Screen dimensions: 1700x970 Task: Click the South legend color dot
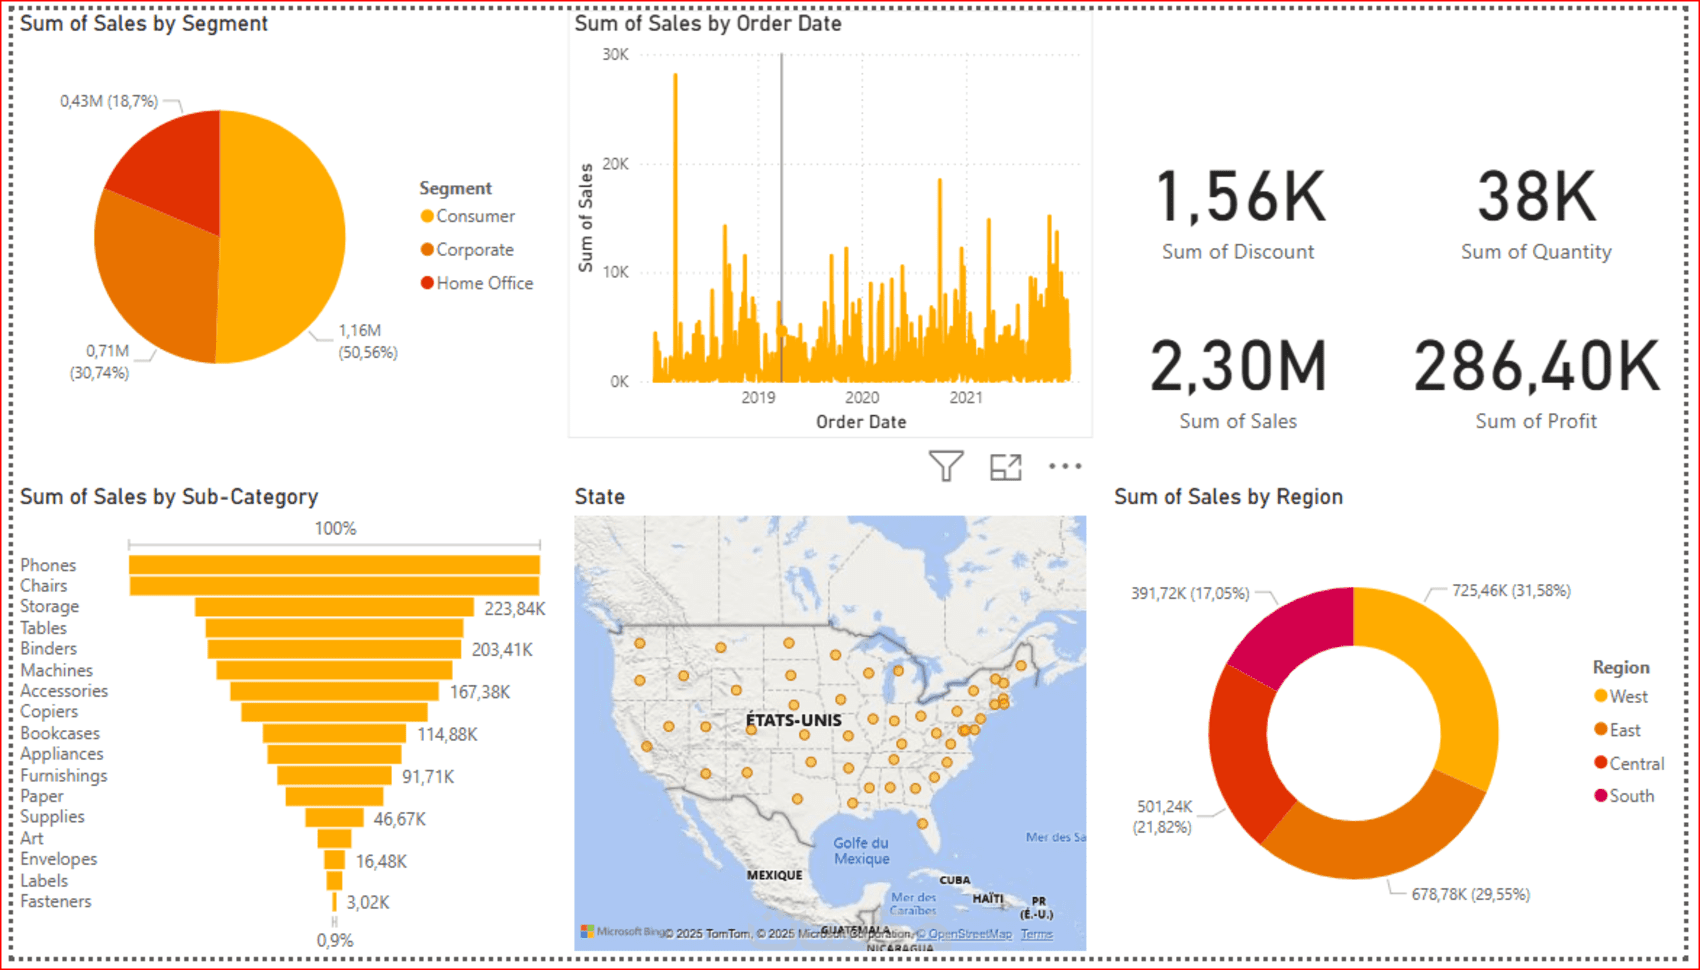(x=1601, y=796)
